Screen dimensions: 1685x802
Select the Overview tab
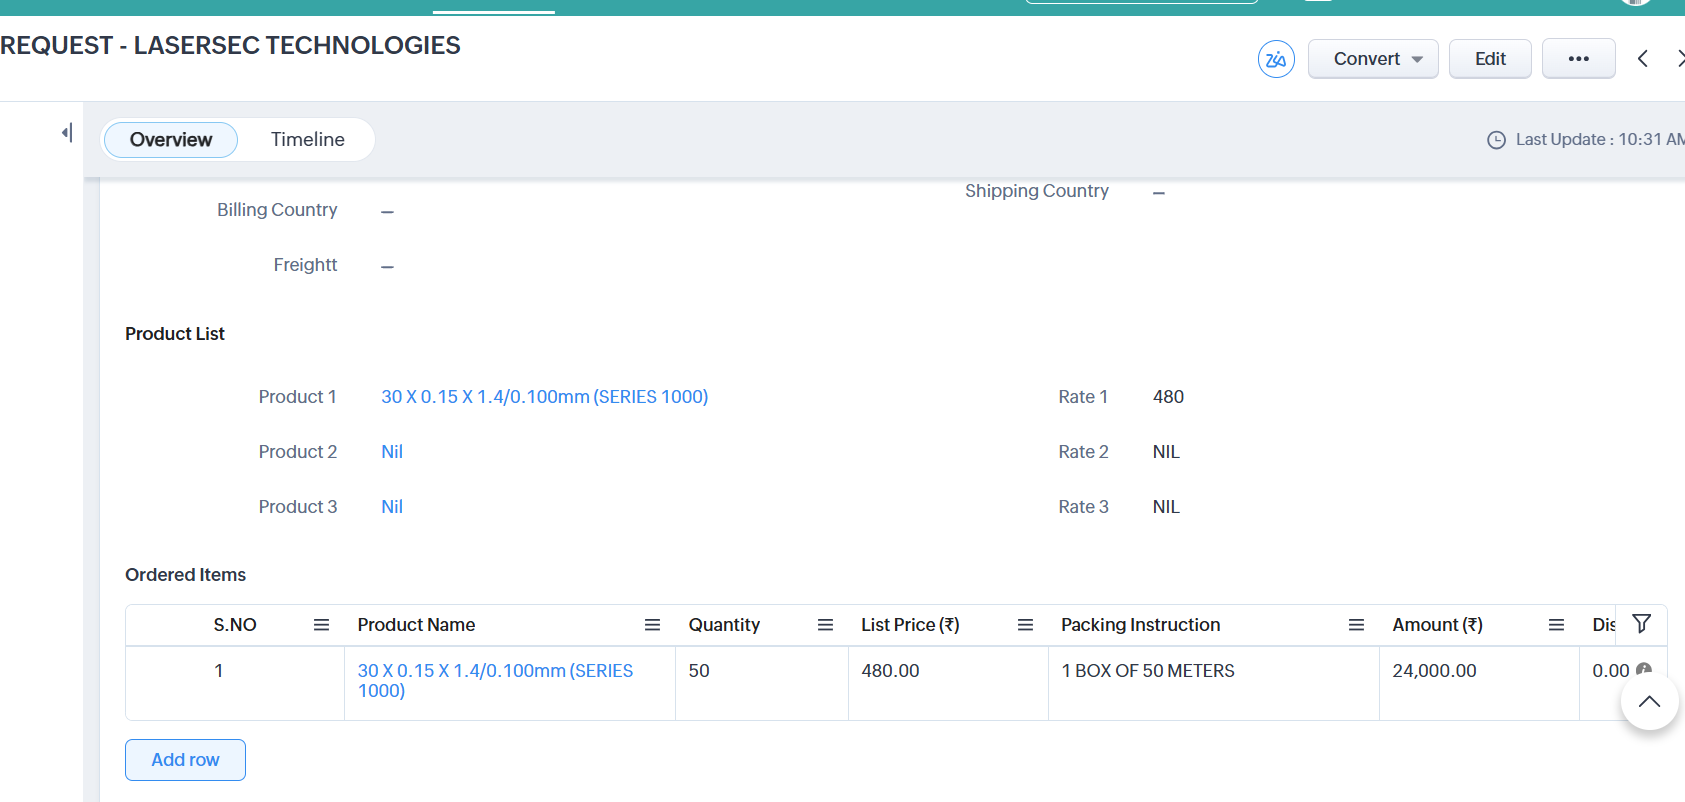[171, 140]
